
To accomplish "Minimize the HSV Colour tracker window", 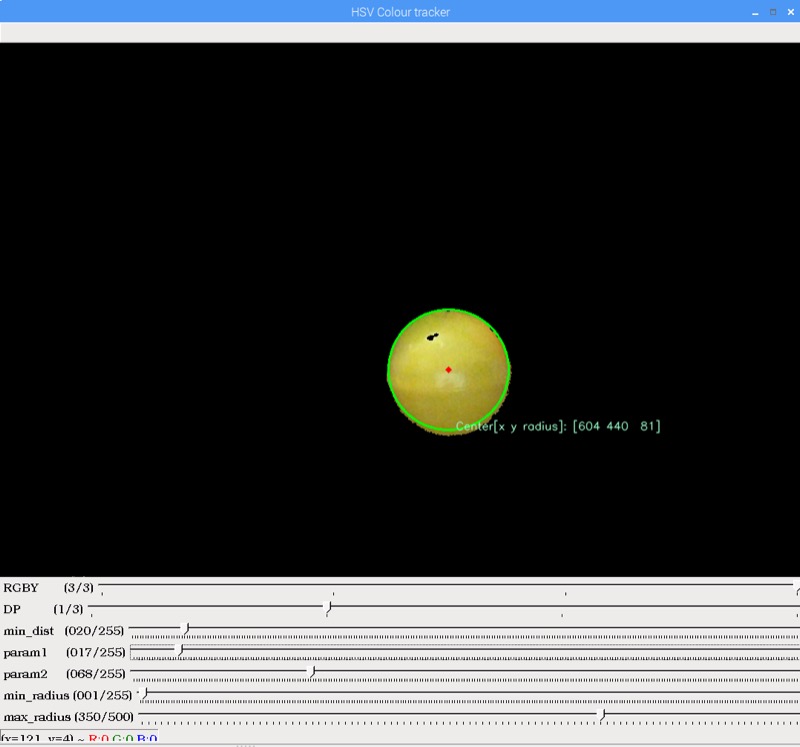I will 755,12.
